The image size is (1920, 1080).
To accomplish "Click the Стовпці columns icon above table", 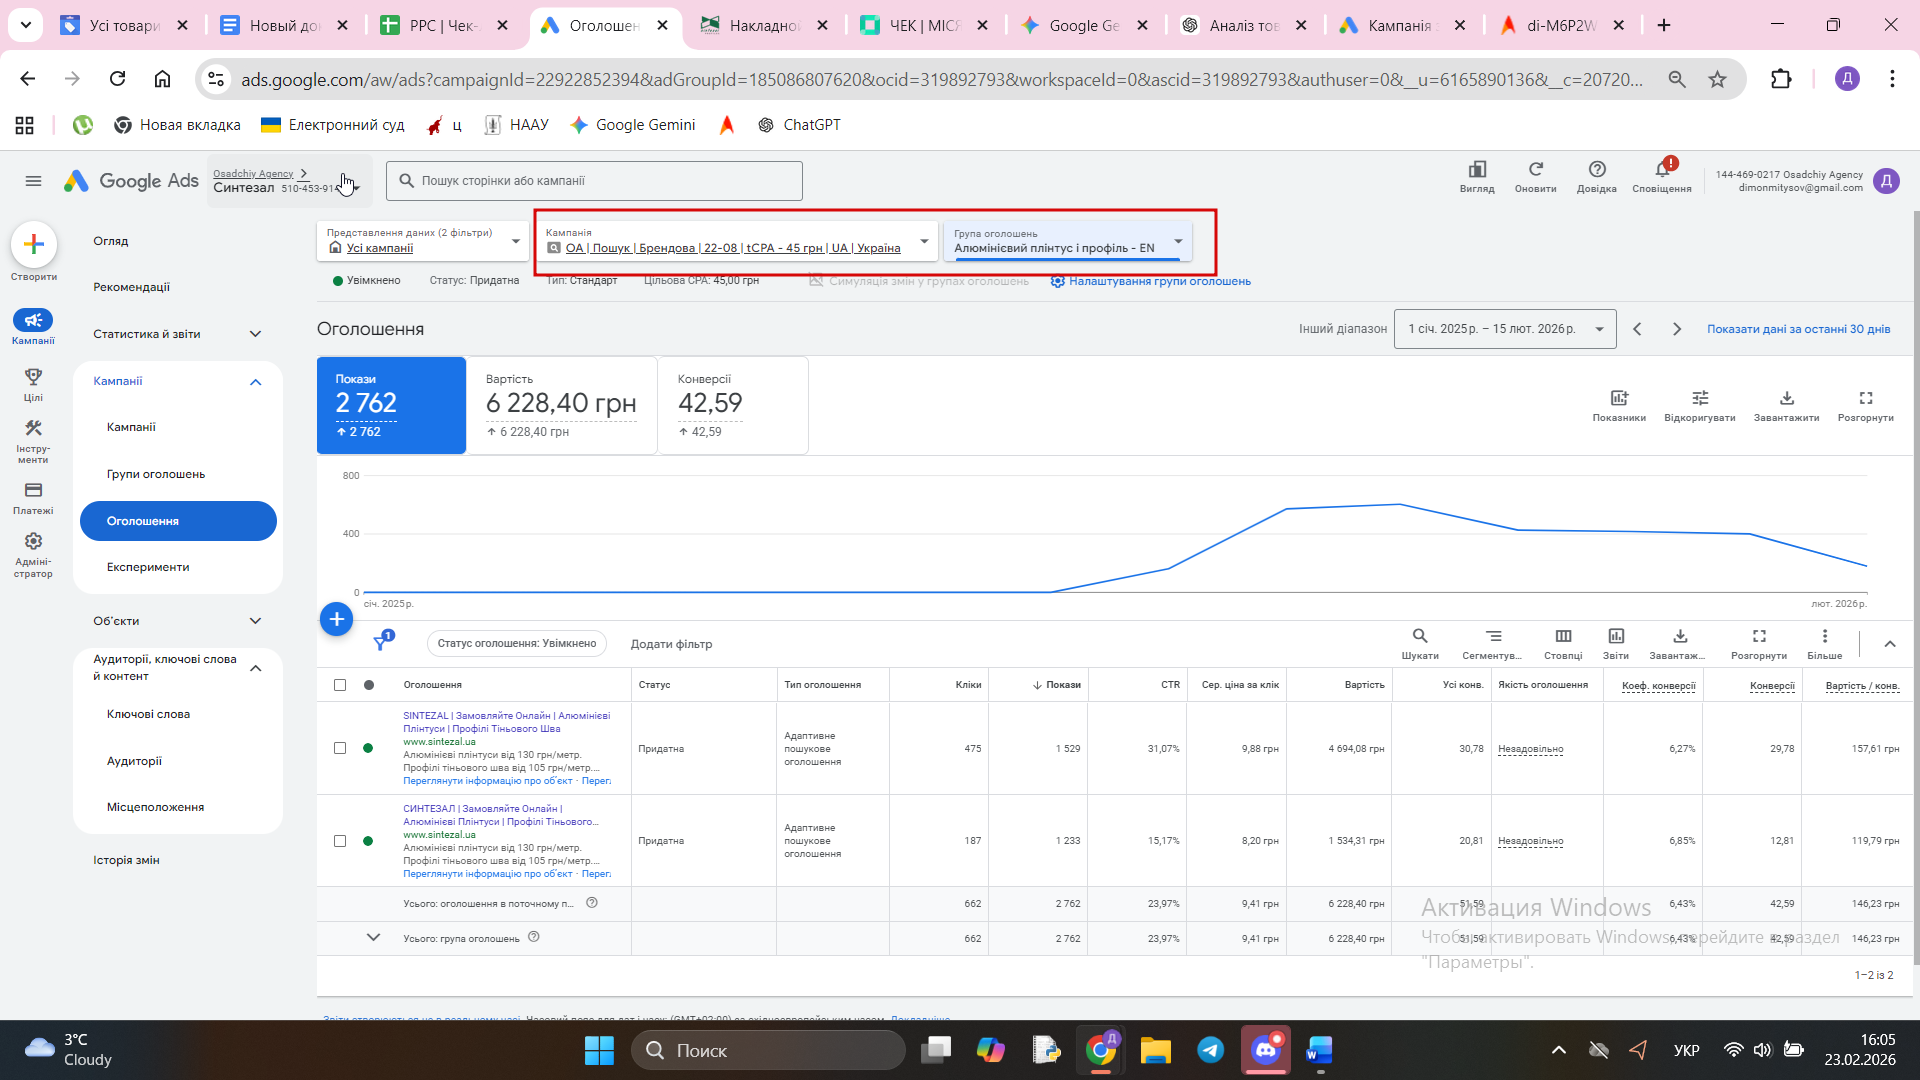I will coord(1563,637).
